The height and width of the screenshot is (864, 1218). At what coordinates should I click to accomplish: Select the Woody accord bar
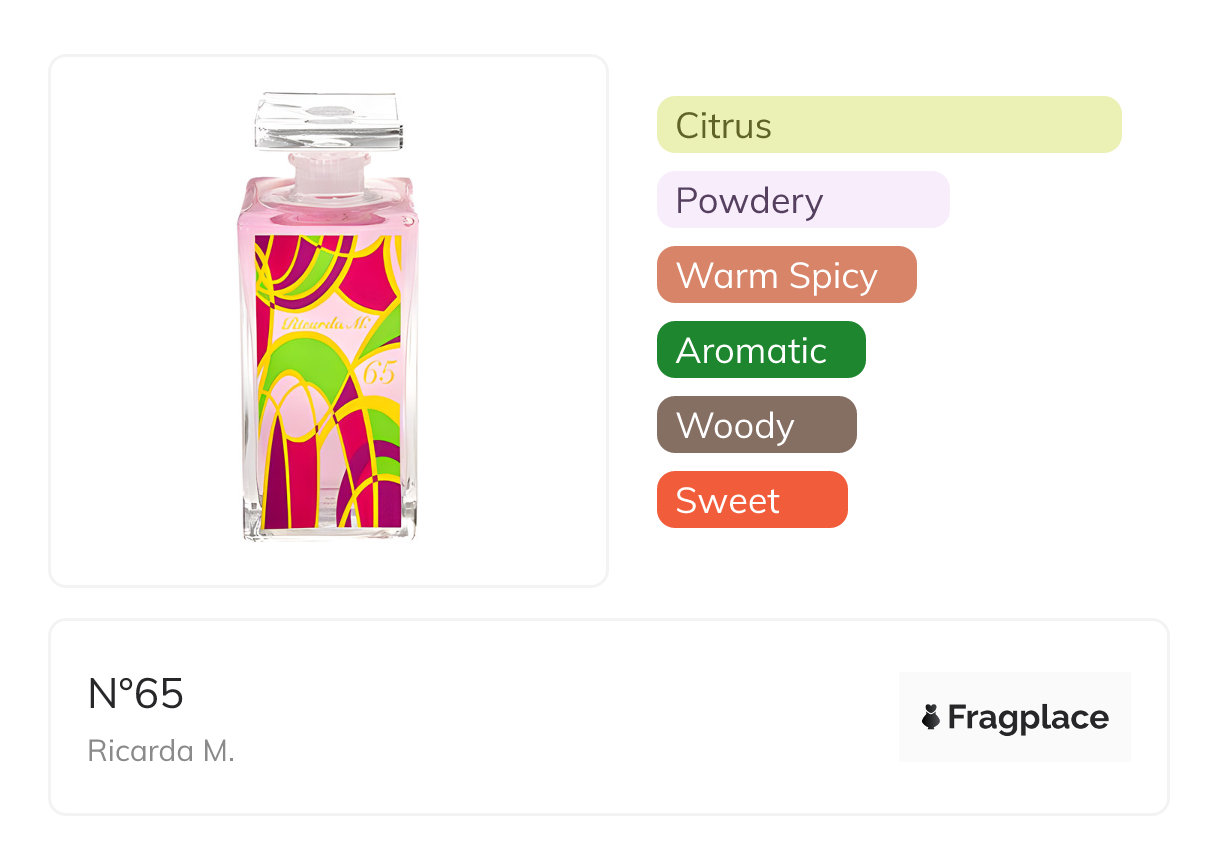[756, 425]
